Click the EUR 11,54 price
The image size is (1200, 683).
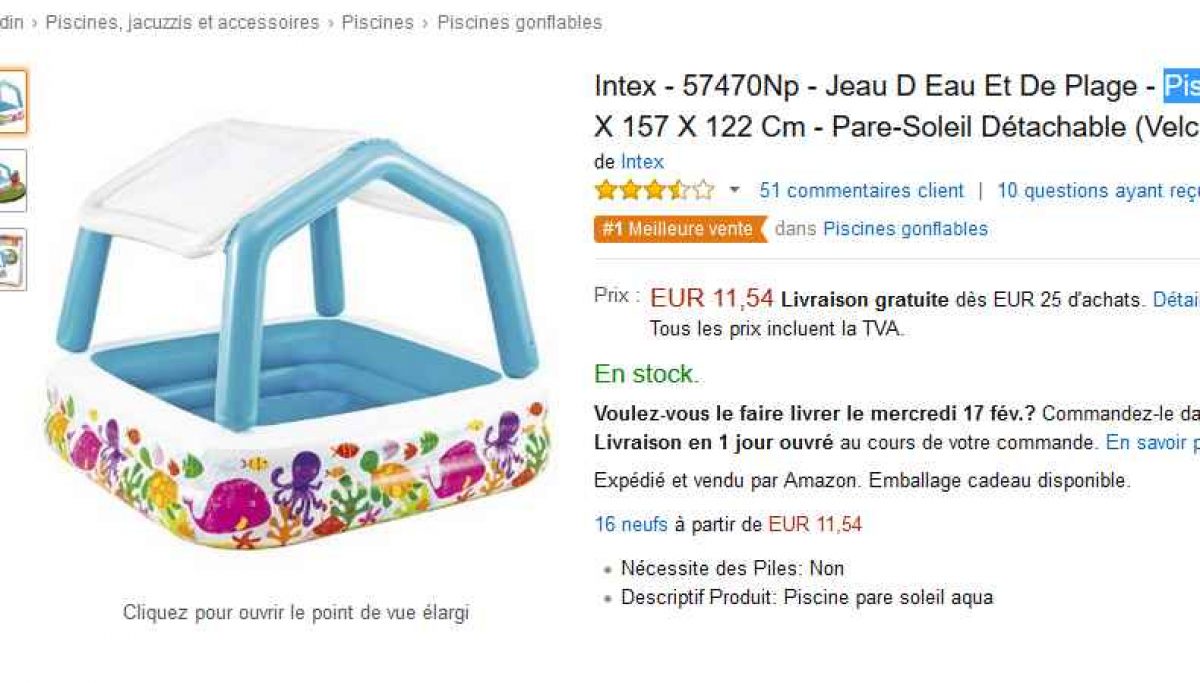(x=712, y=298)
